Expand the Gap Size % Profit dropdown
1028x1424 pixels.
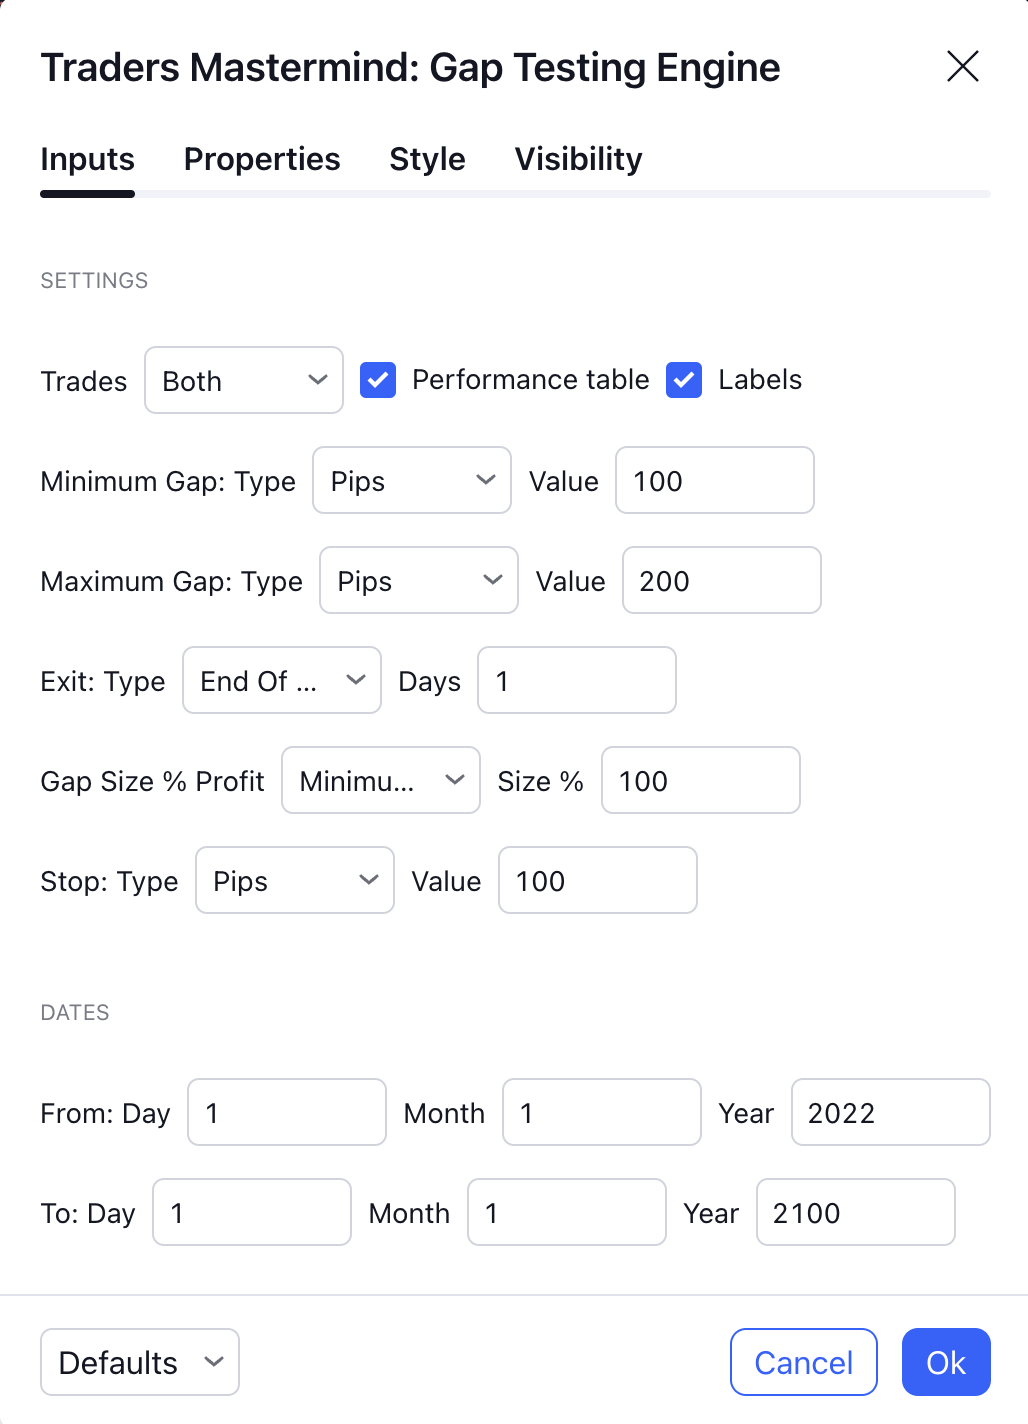(380, 780)
